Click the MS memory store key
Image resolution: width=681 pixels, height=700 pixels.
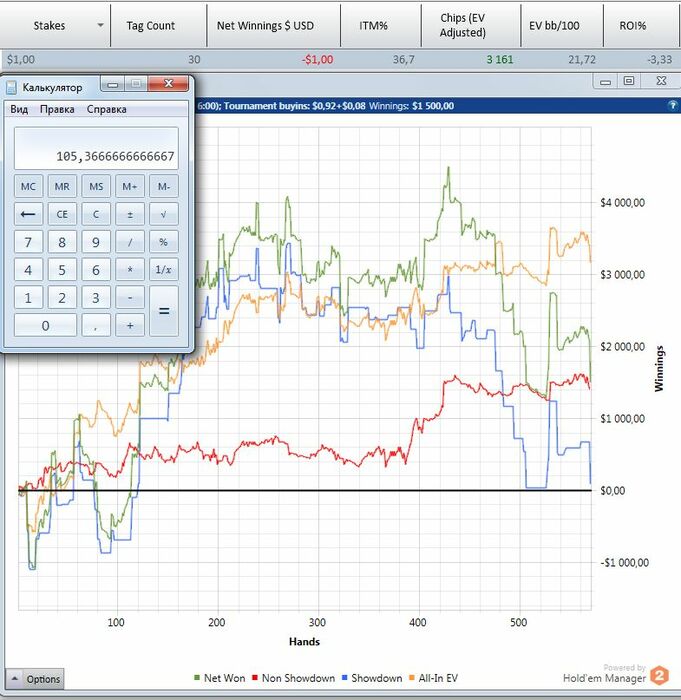click(x=96, y=186)
